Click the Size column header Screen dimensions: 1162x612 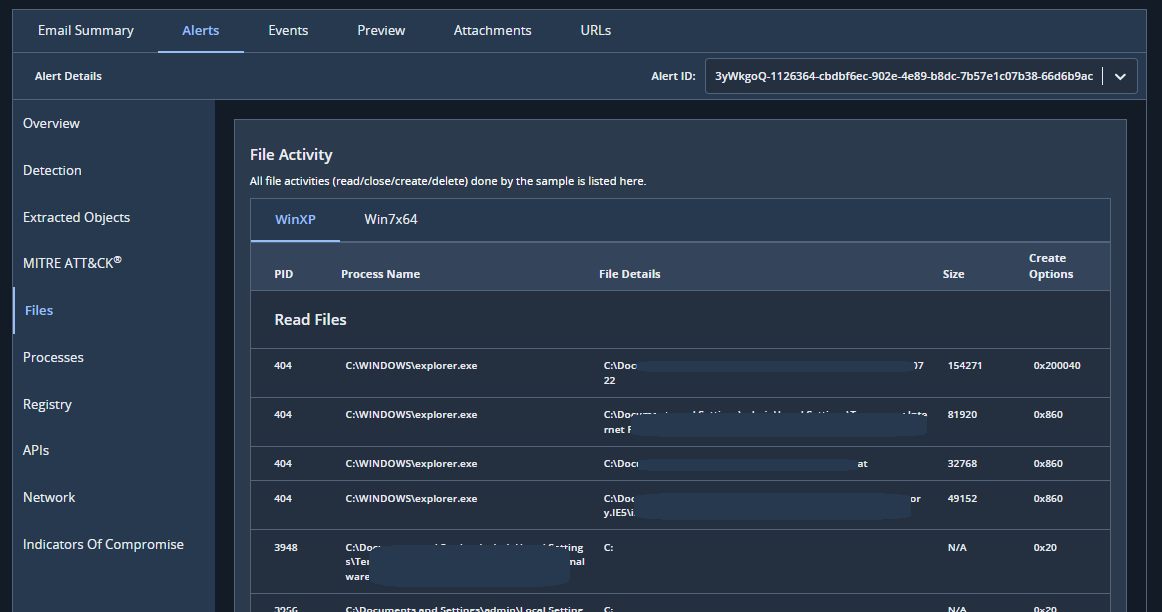point(953,274)
